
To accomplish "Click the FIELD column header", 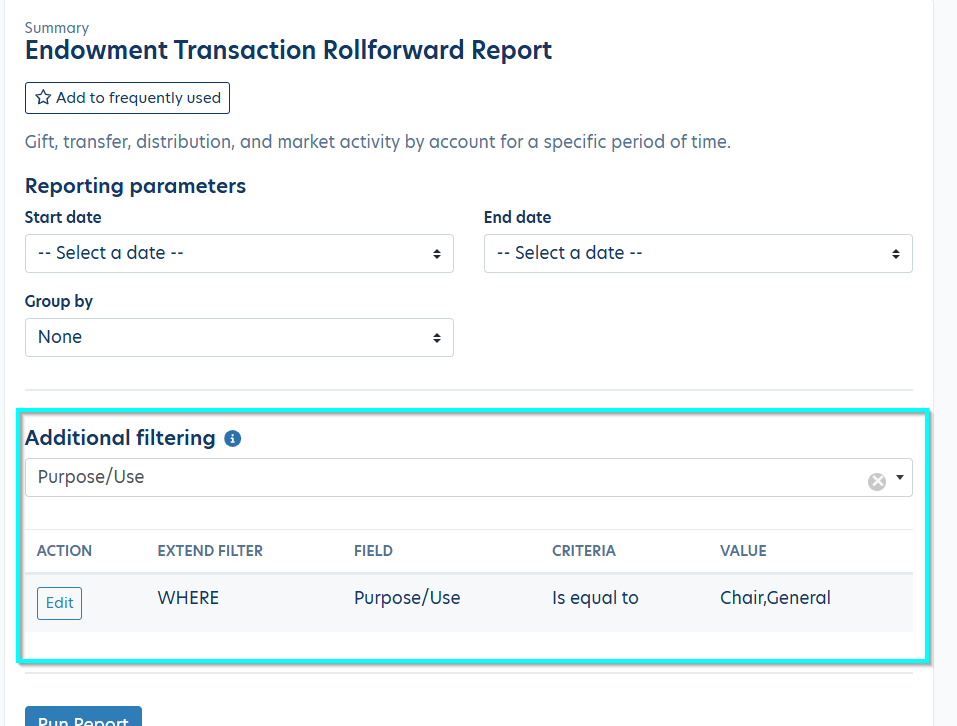I will click(373, 551).
